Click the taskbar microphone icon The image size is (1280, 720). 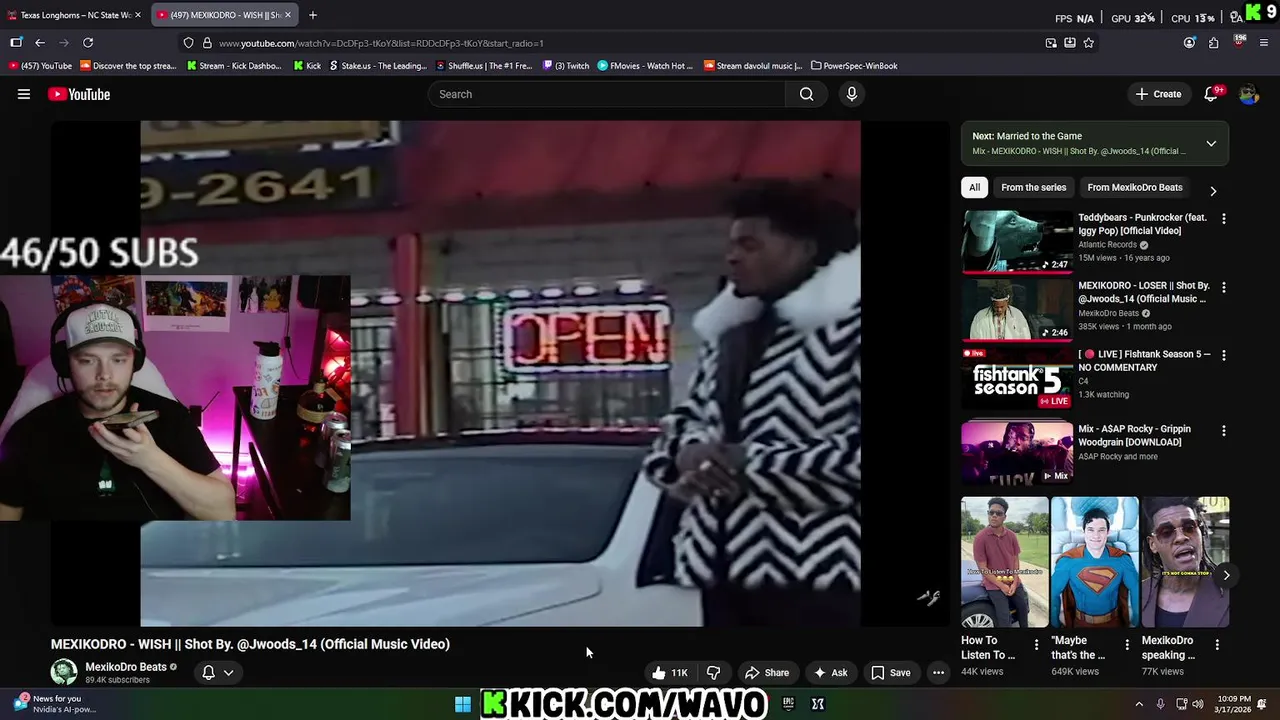[x=1160, y=704]
